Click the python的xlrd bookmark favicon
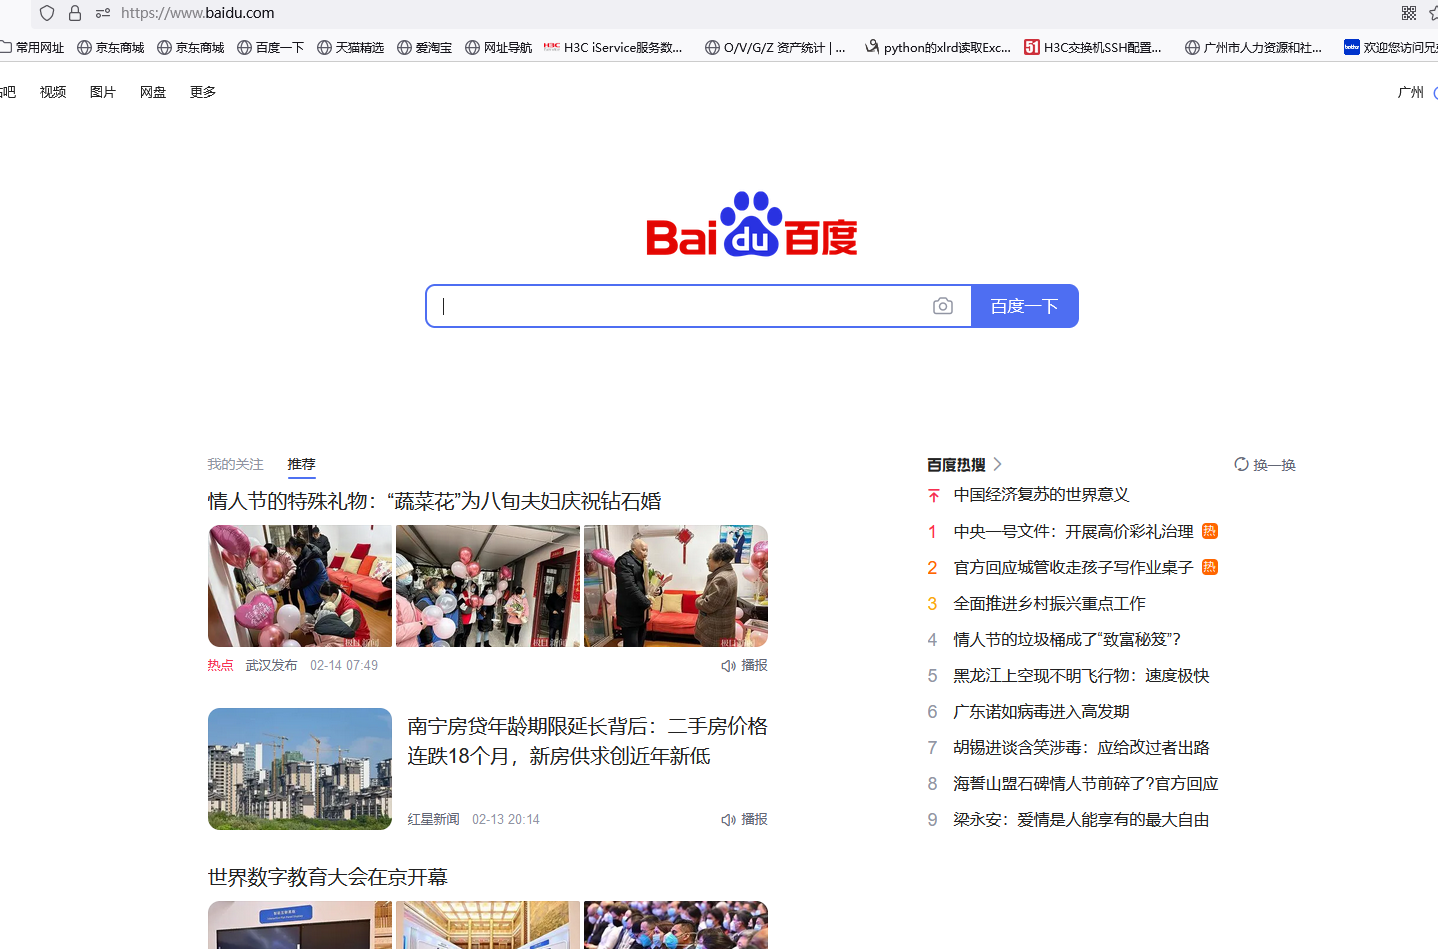Screen dimensions: 1438x950 (872, 47)
